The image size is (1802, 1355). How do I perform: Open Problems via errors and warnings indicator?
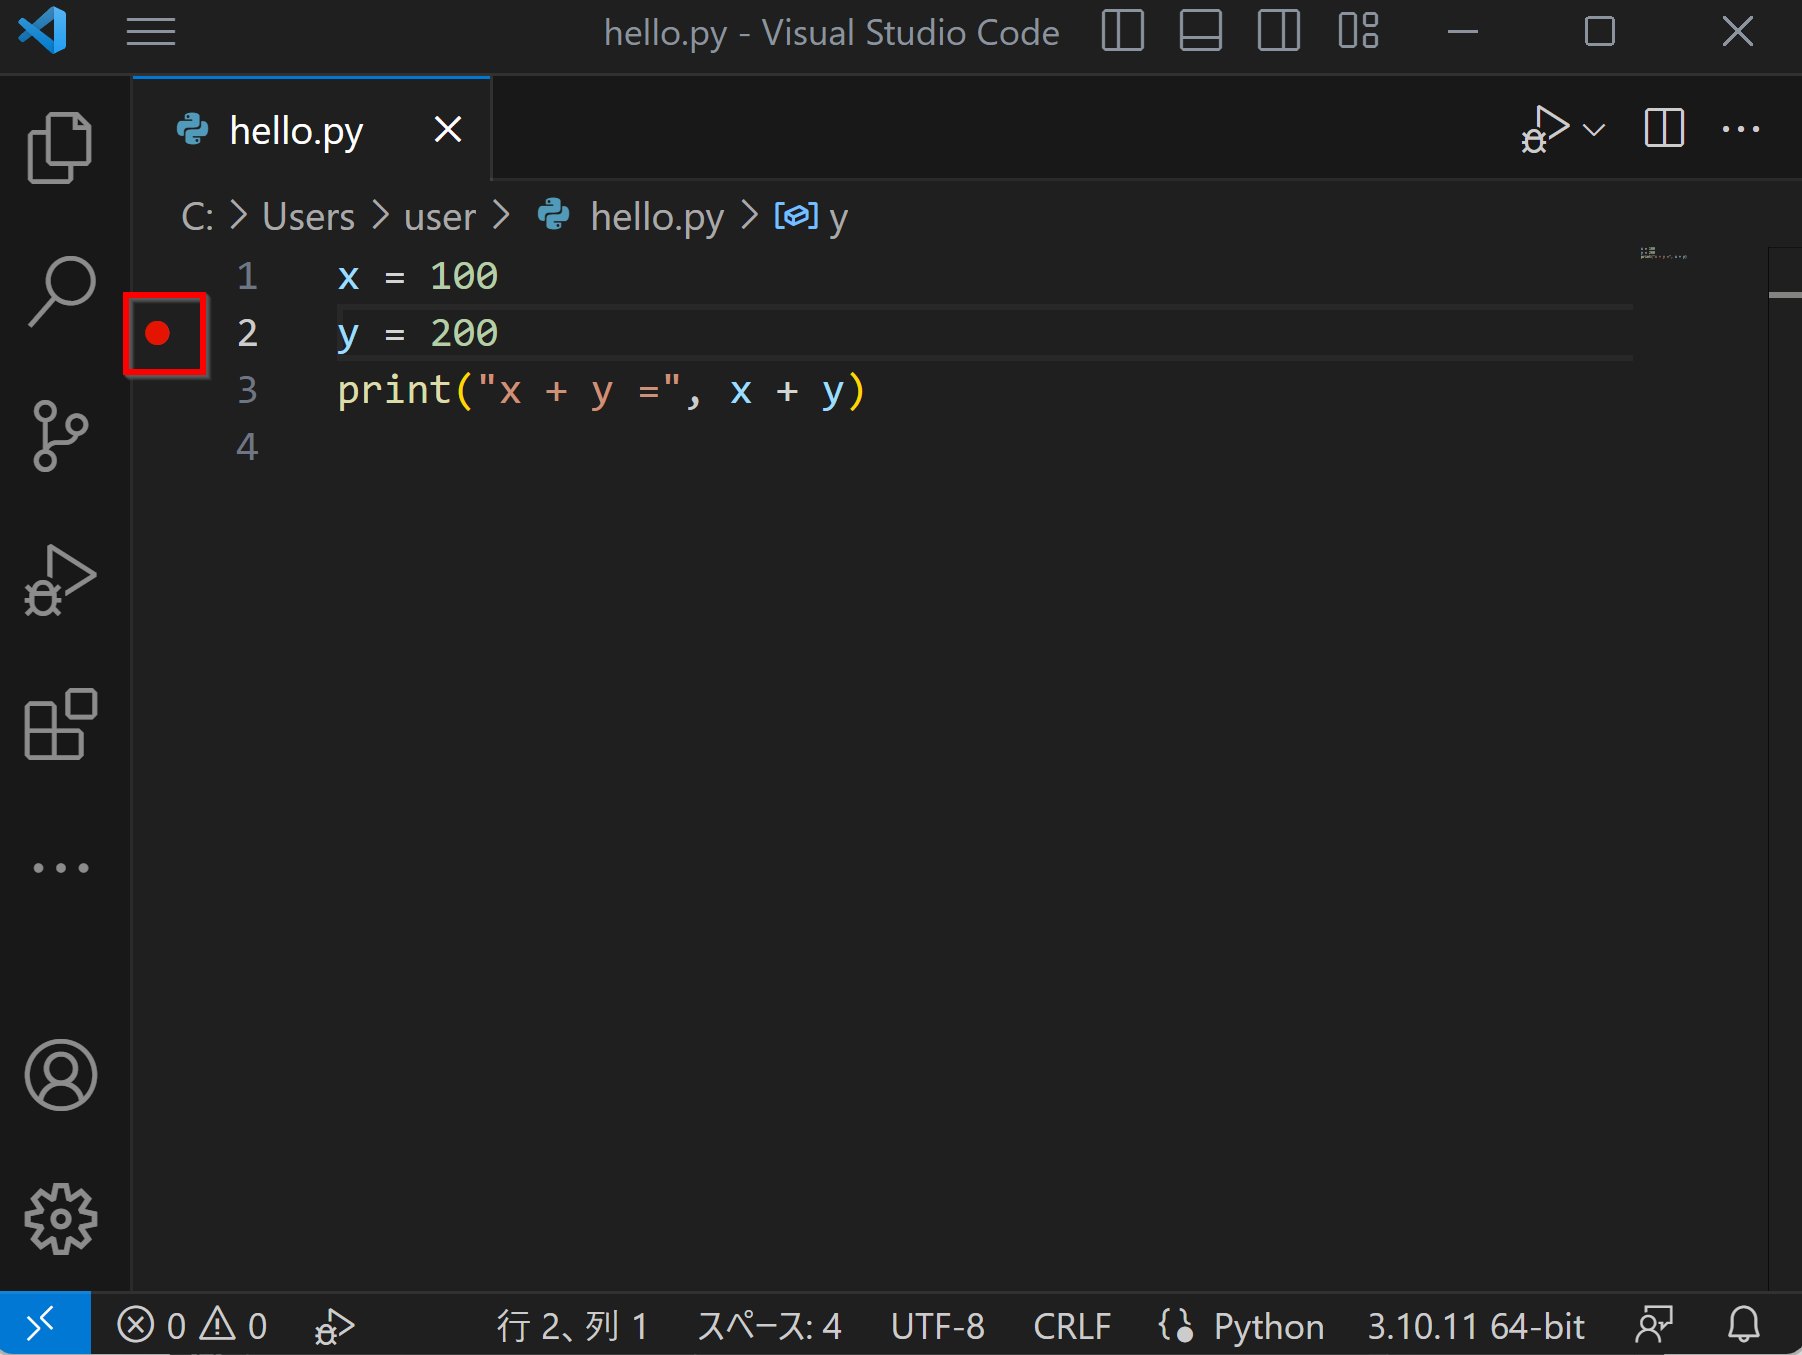coord(192,1325)
